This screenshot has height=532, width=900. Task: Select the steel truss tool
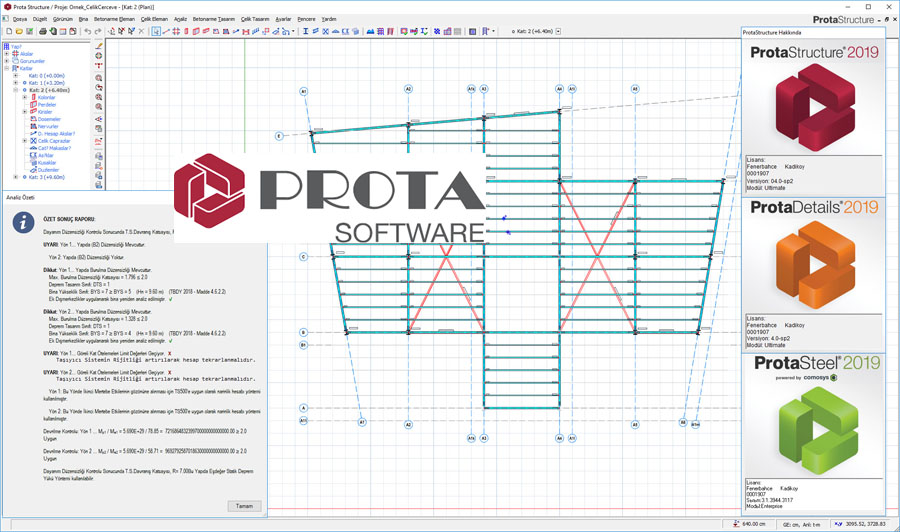coord(335,32)
